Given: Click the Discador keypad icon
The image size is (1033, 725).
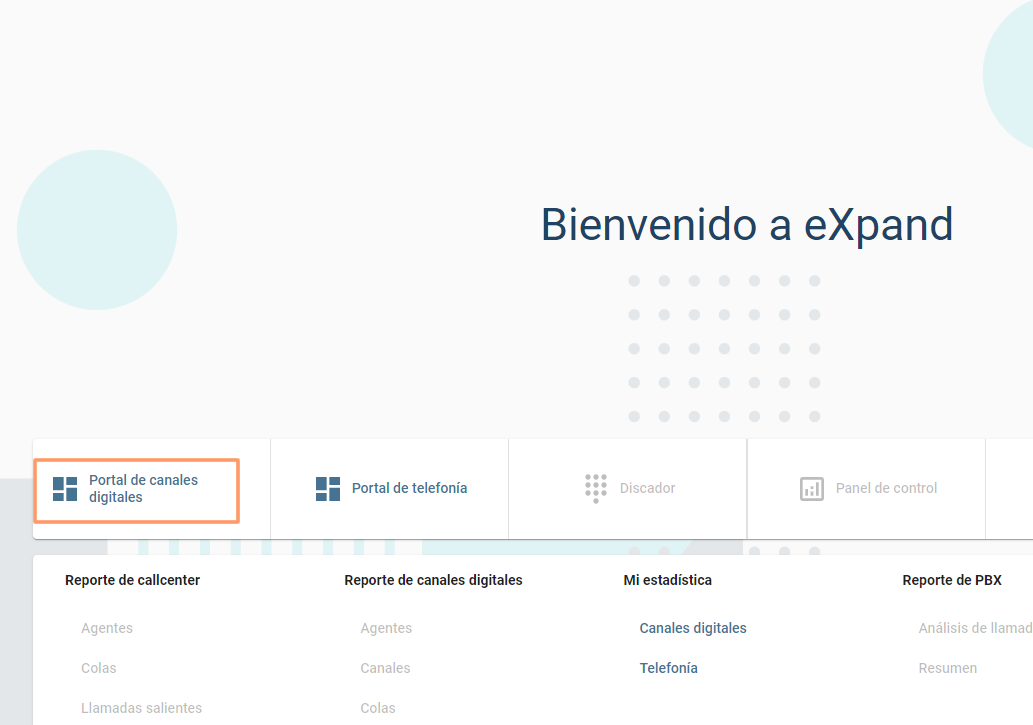Looking at the screenshot, I should click(596, 488).
